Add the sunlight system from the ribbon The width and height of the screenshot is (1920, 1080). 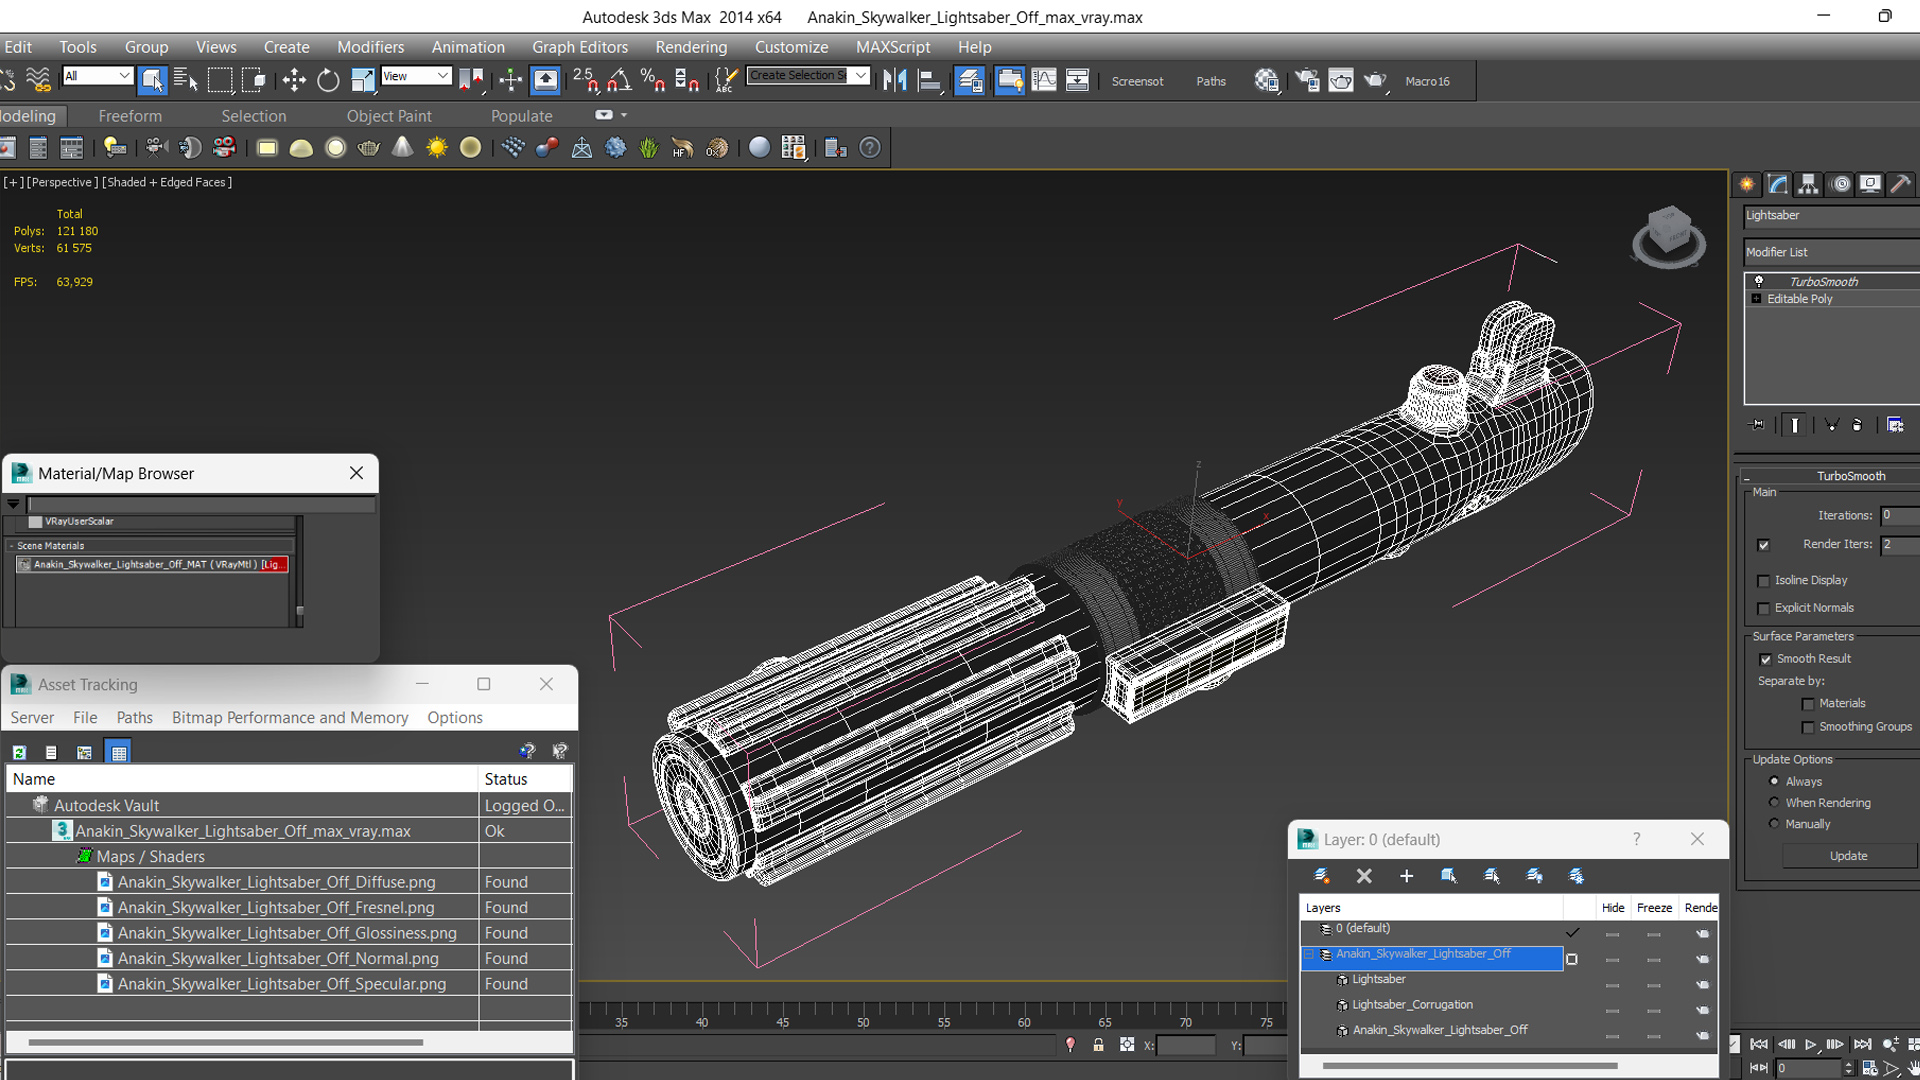437,148
